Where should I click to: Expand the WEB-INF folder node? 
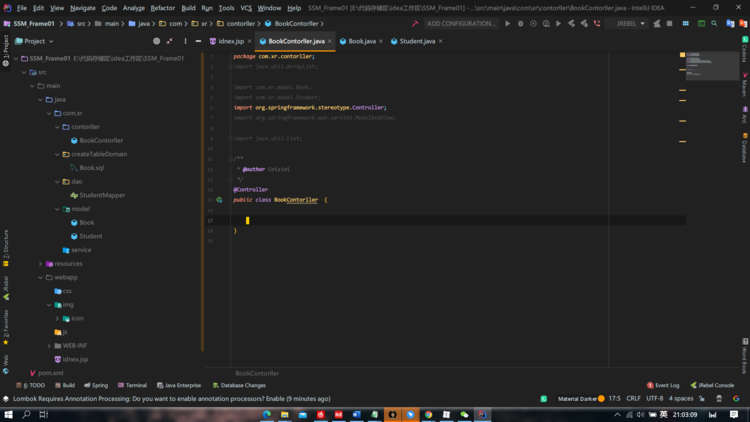pos(49,345)
